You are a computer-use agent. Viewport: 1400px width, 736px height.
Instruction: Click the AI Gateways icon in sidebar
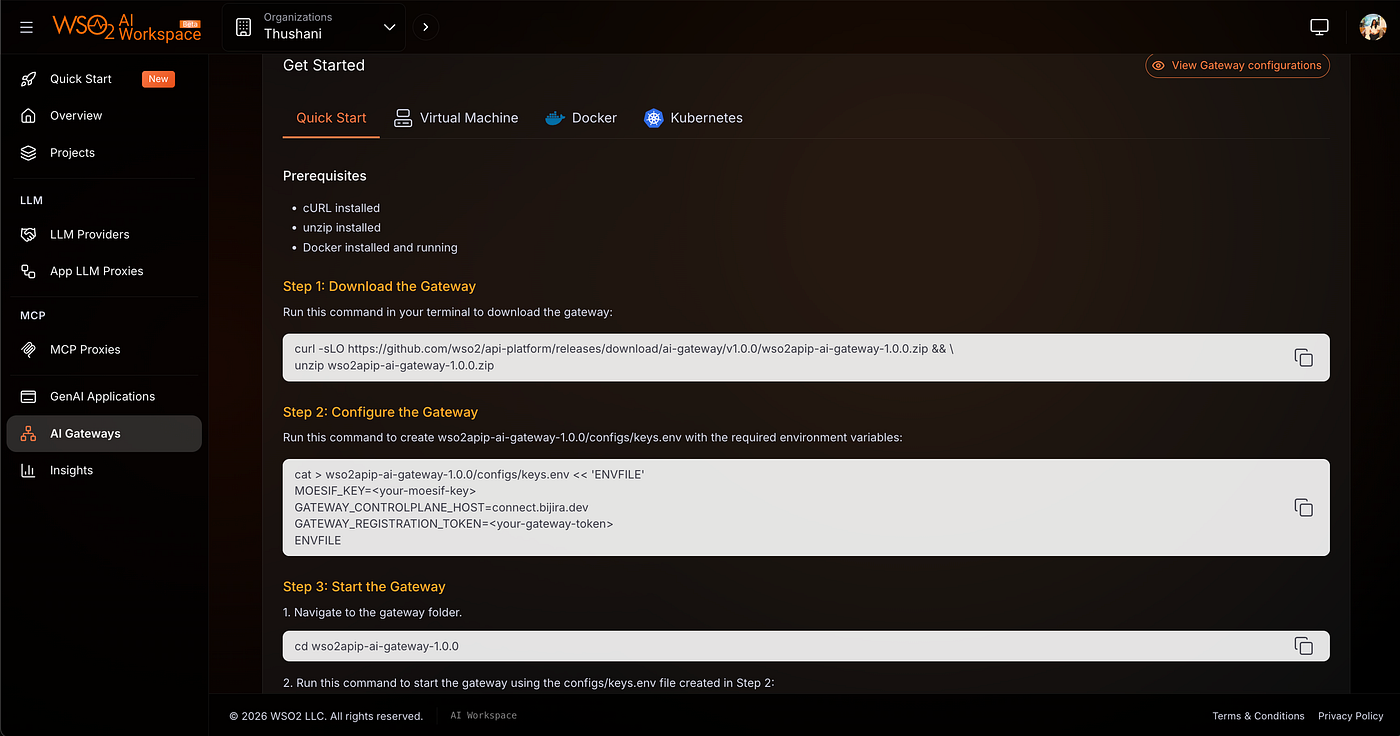pyautogui.click(x=29, y=434)
